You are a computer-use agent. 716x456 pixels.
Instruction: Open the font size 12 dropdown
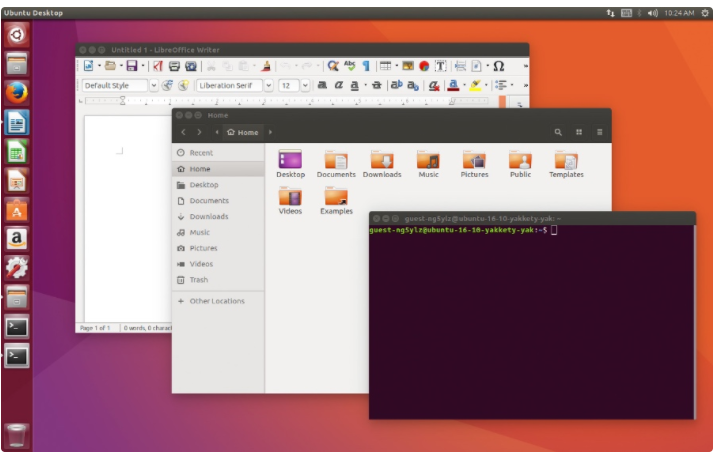pyautogui.click(x=305, y=85)
